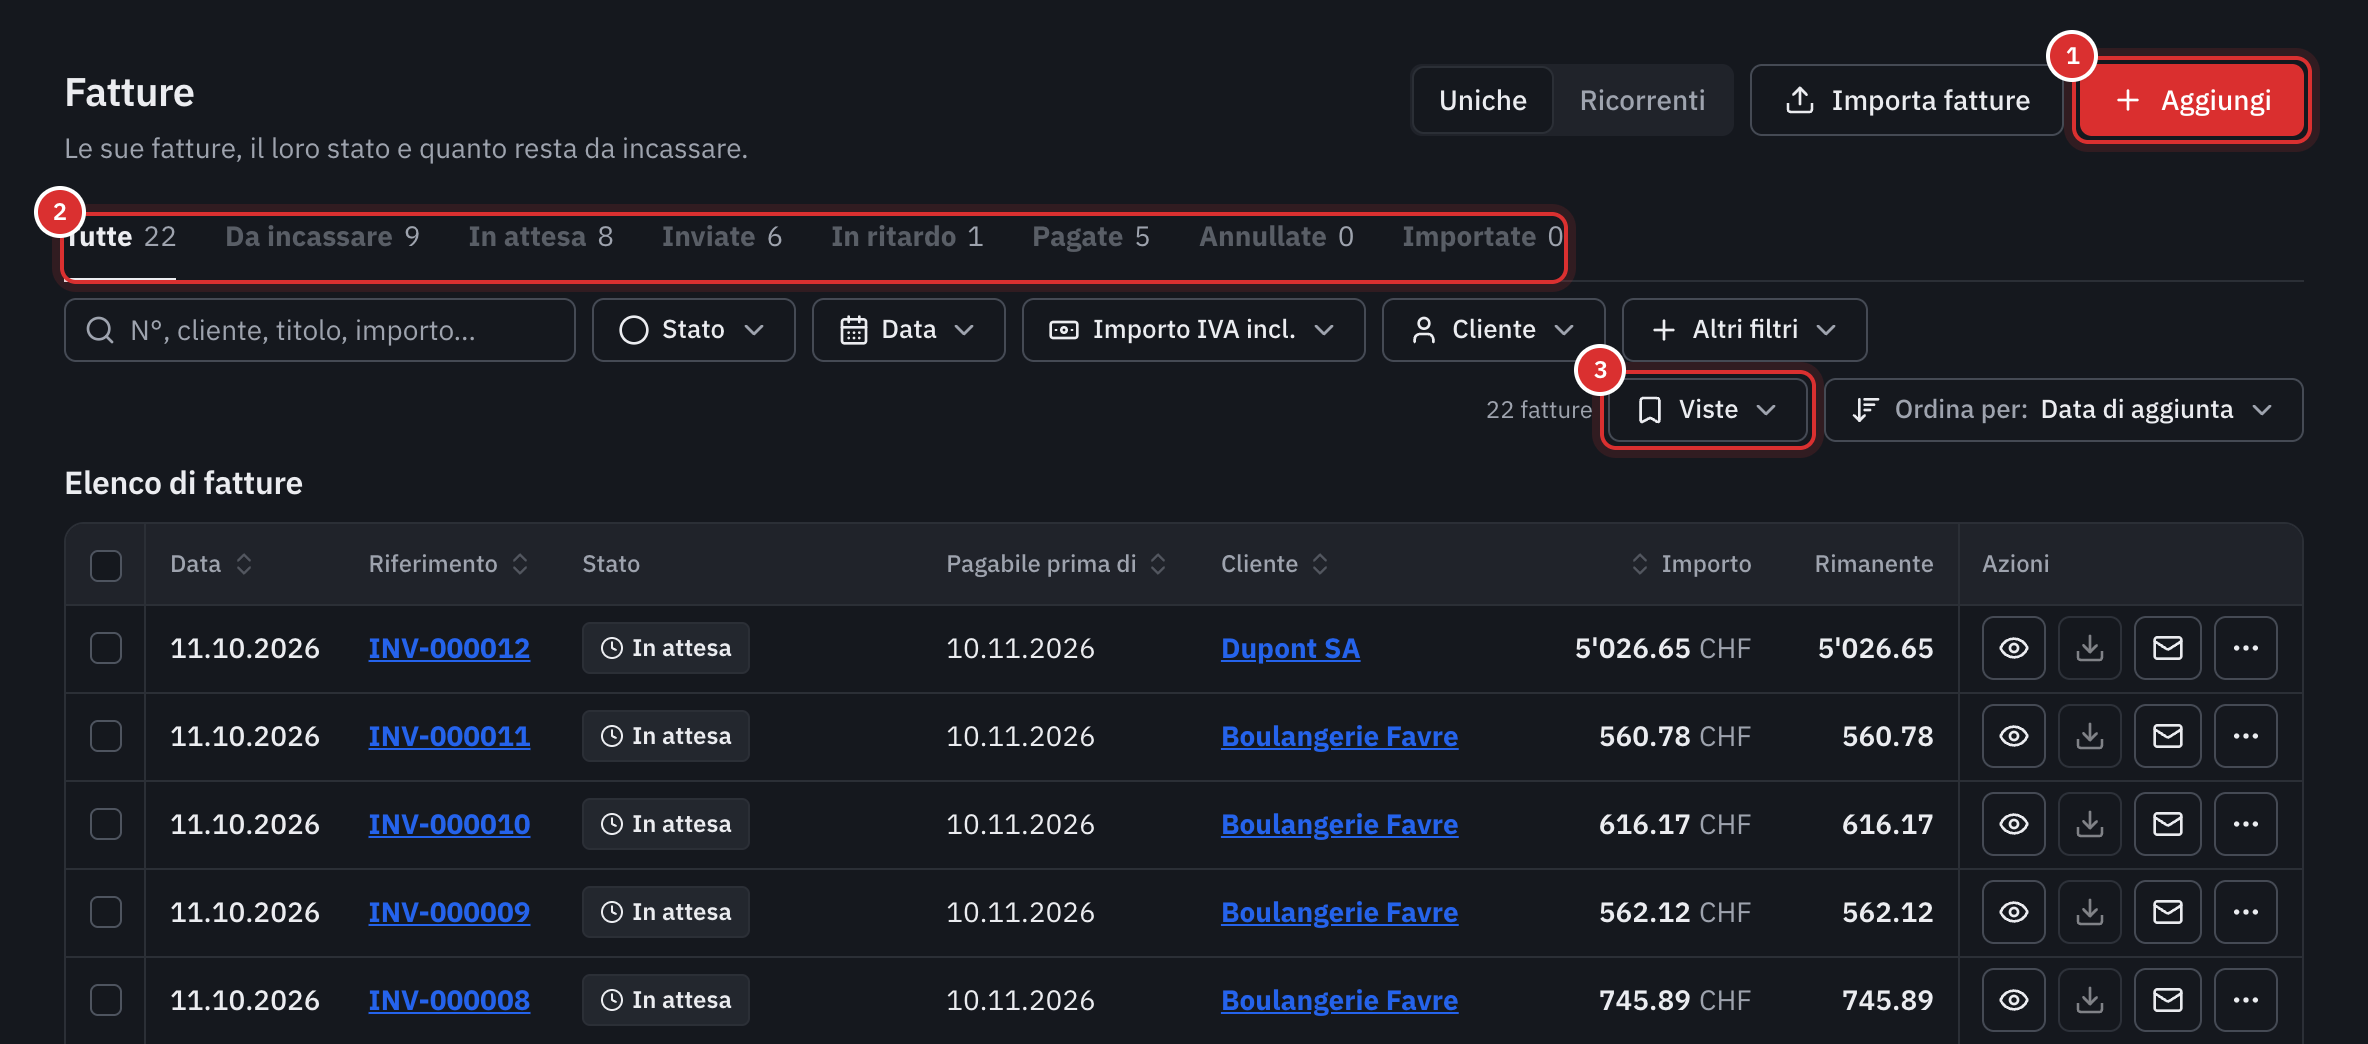Focus the invoice search field
Screen dimensions: 2368x1044
point(320,330)
